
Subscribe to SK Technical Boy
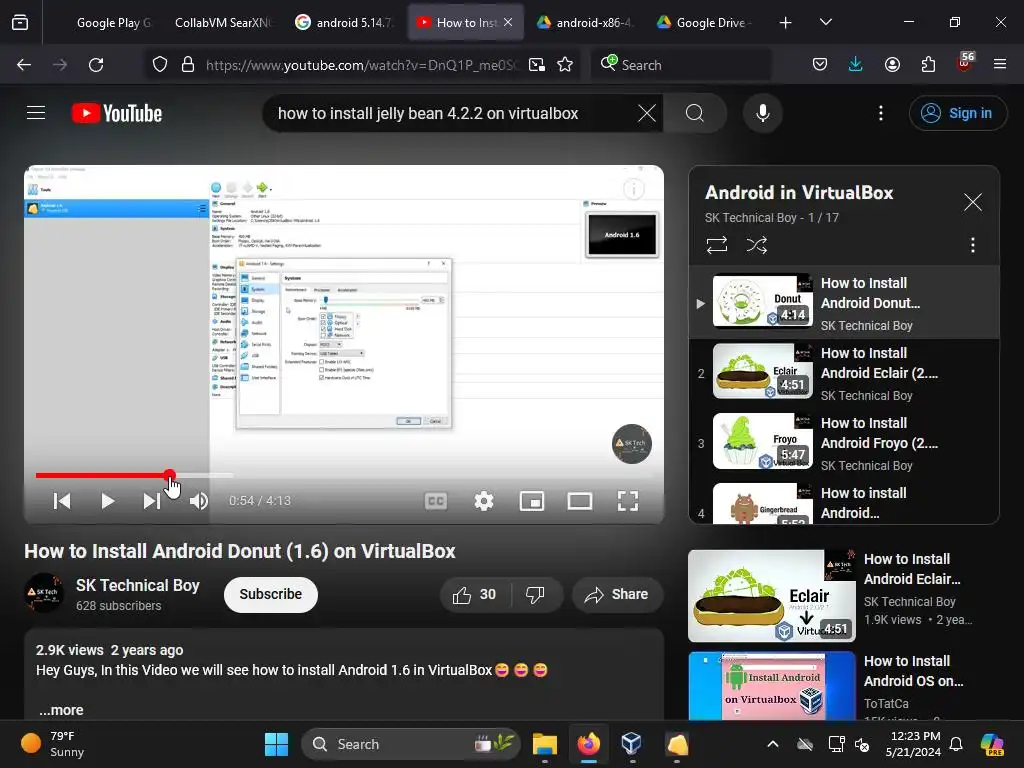click(270, 594)
